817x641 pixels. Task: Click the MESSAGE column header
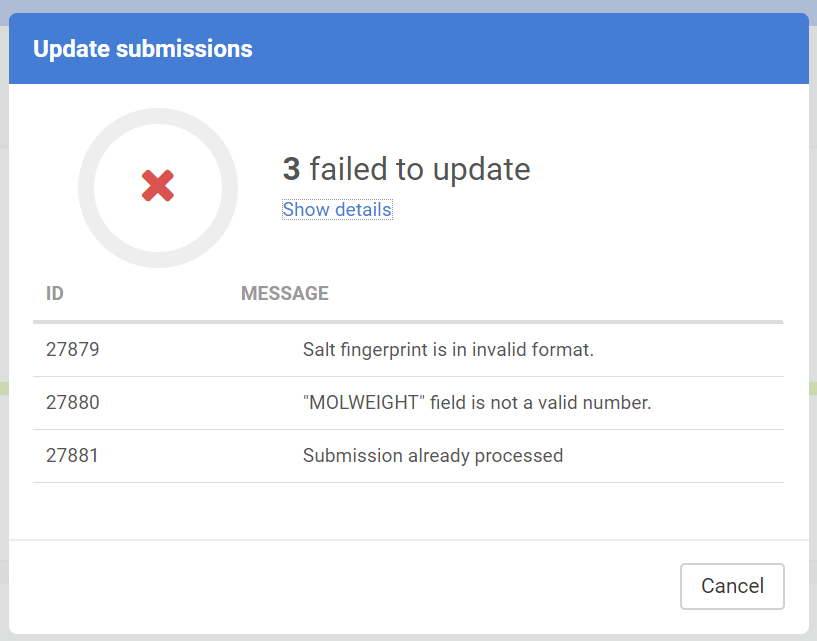point(285,294)
